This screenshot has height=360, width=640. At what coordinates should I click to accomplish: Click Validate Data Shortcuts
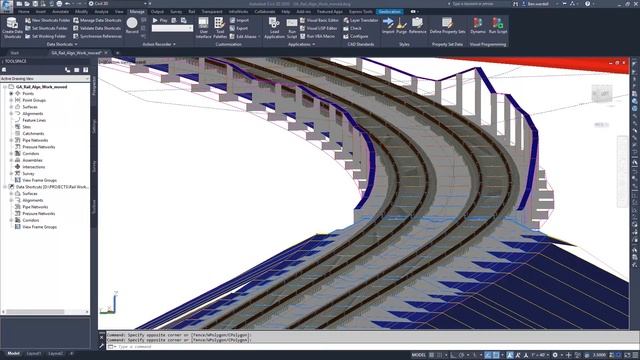tap(97, 28)
